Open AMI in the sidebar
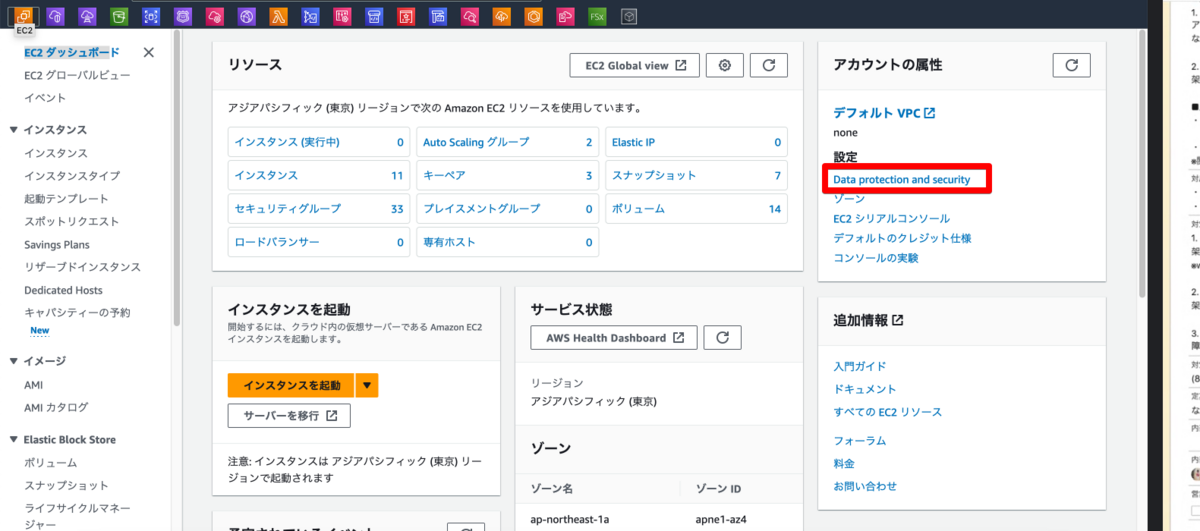The height and width of the screenshot is (531, 1200). tap(33, 385)
